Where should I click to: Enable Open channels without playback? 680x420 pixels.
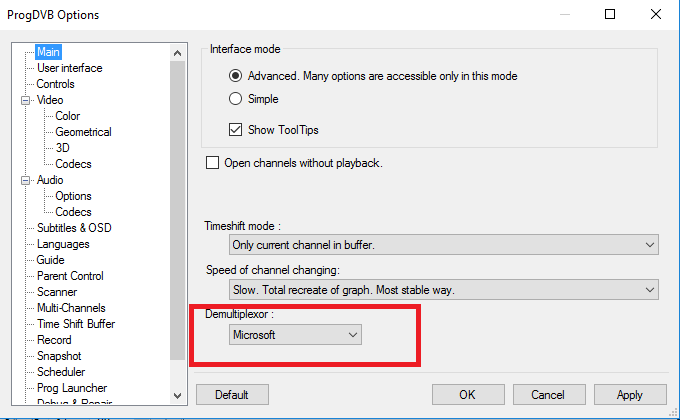pyautogui.click(x=212, y=163)
